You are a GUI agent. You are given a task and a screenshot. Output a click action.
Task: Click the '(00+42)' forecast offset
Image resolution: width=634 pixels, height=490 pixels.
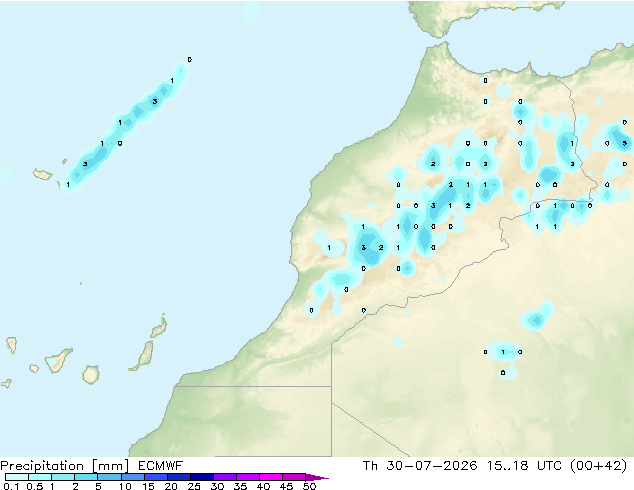tap(599, 466)
